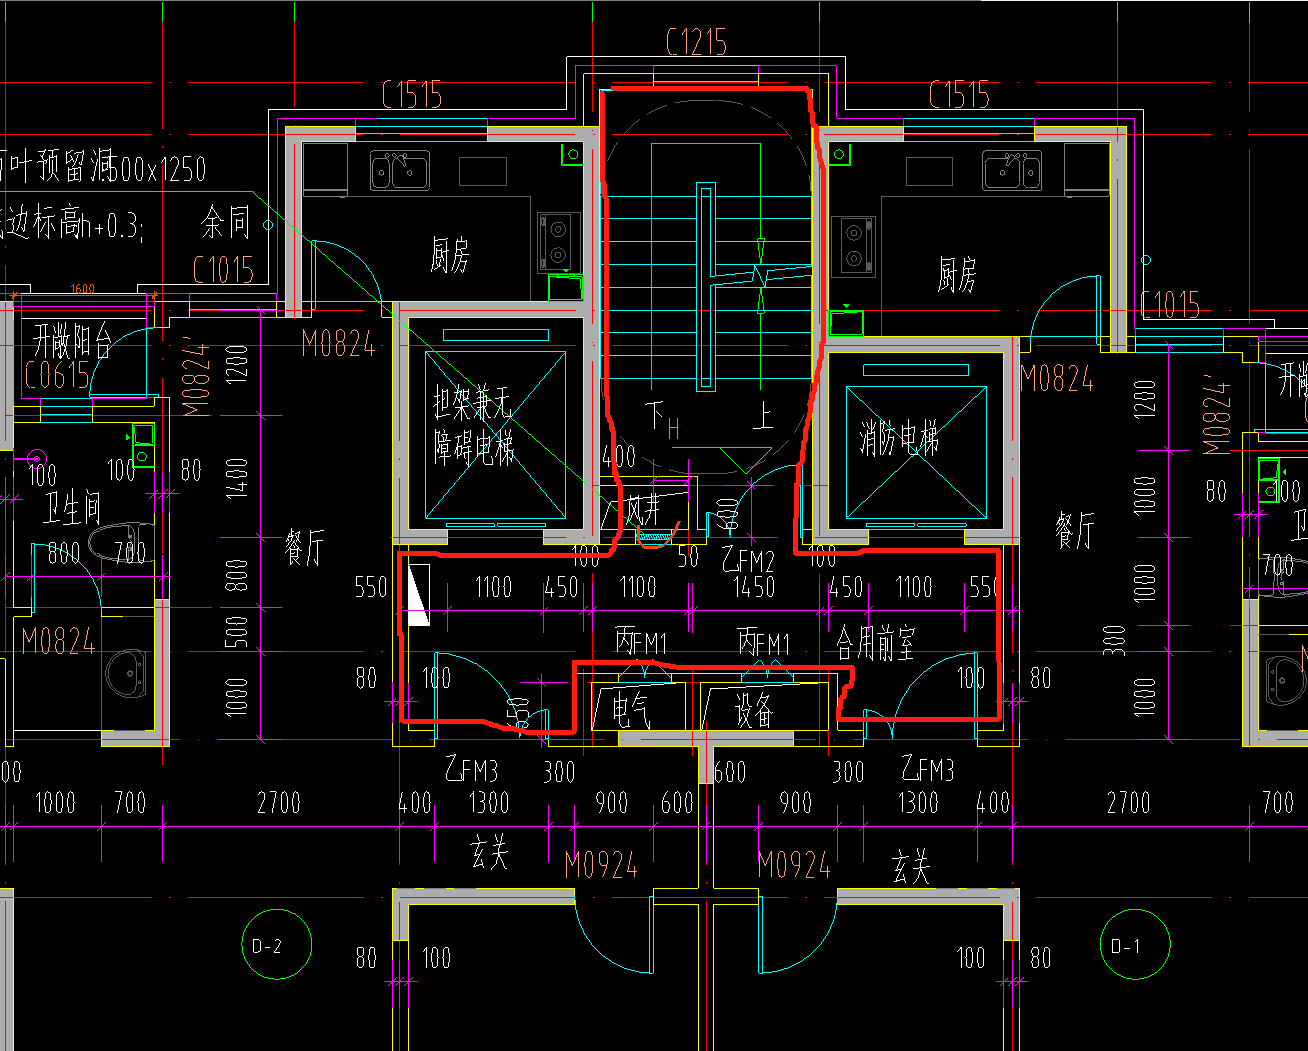The width and height of the screenshot is (1308, 1051).
Task: Select the double sink symbol in right kitchen
Action: click(x=1011, y=170)
